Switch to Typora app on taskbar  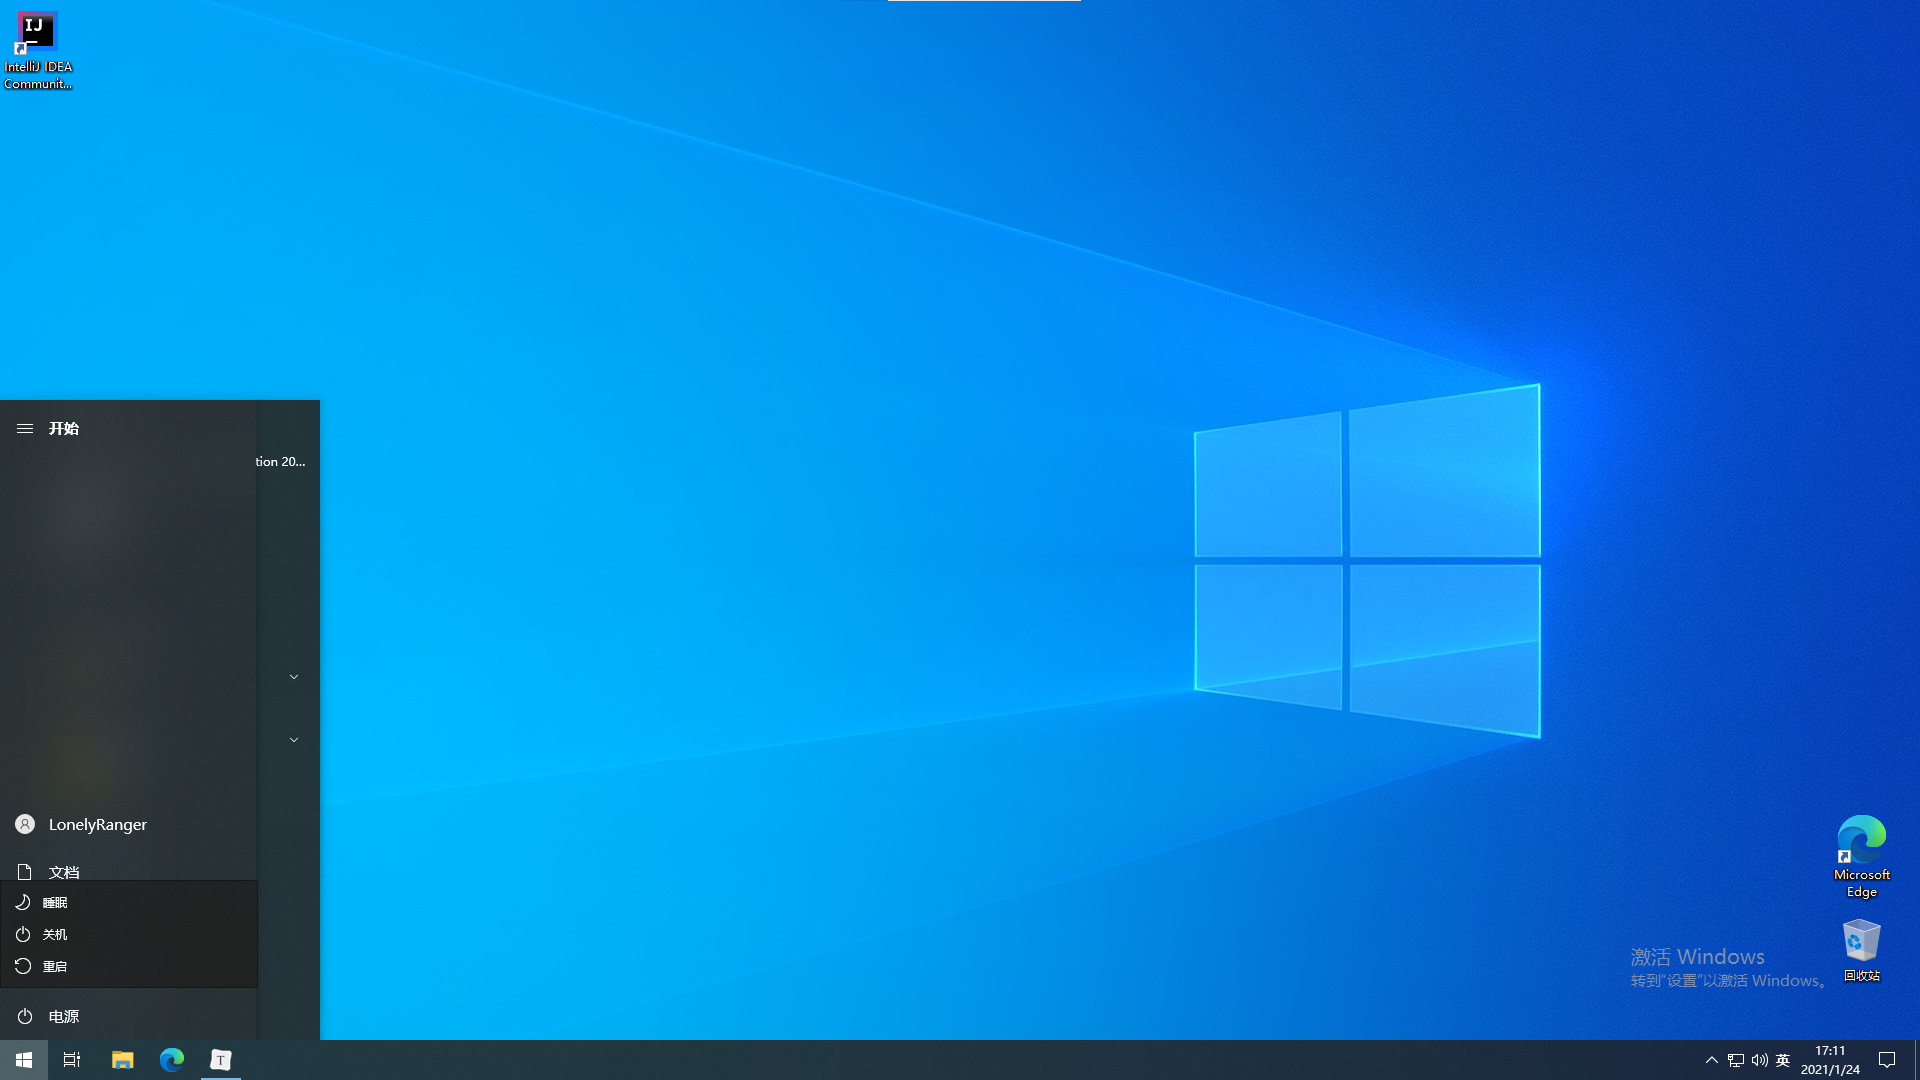pos(221,1060)
